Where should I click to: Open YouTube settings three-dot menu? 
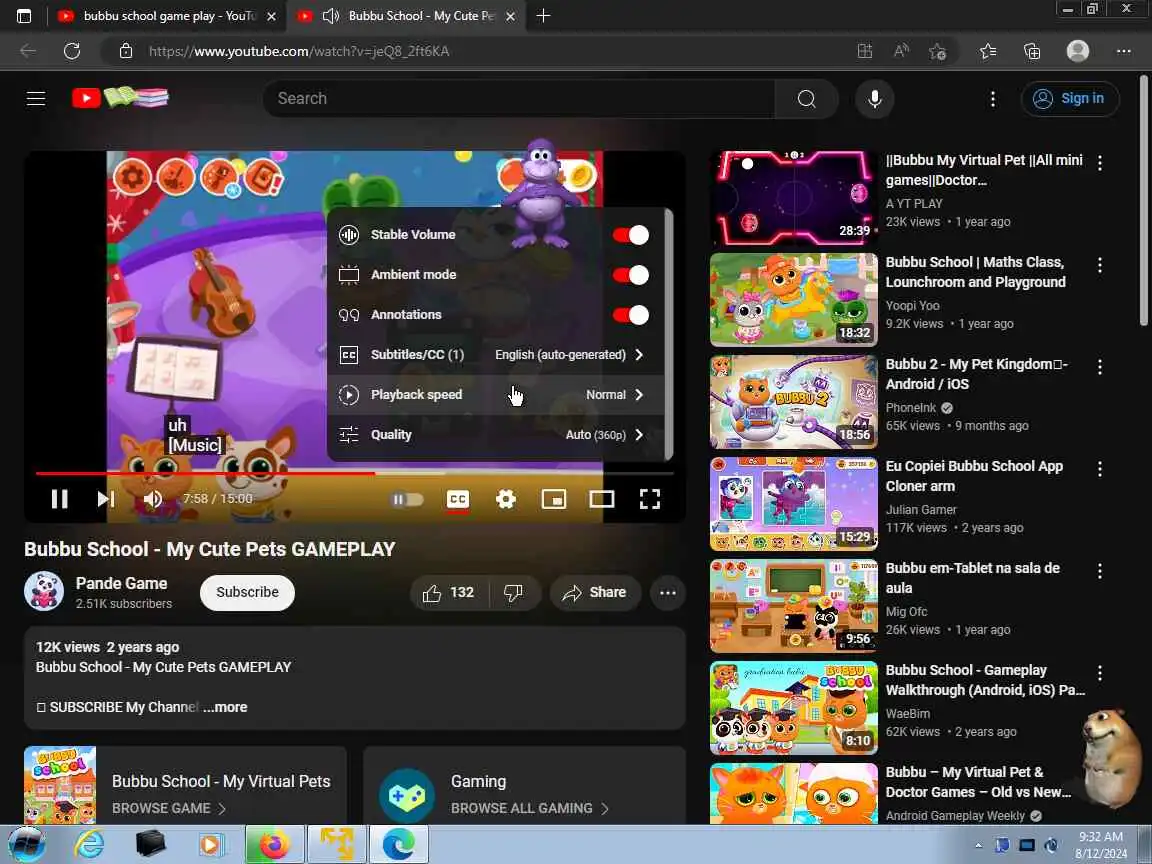[993, 98]
